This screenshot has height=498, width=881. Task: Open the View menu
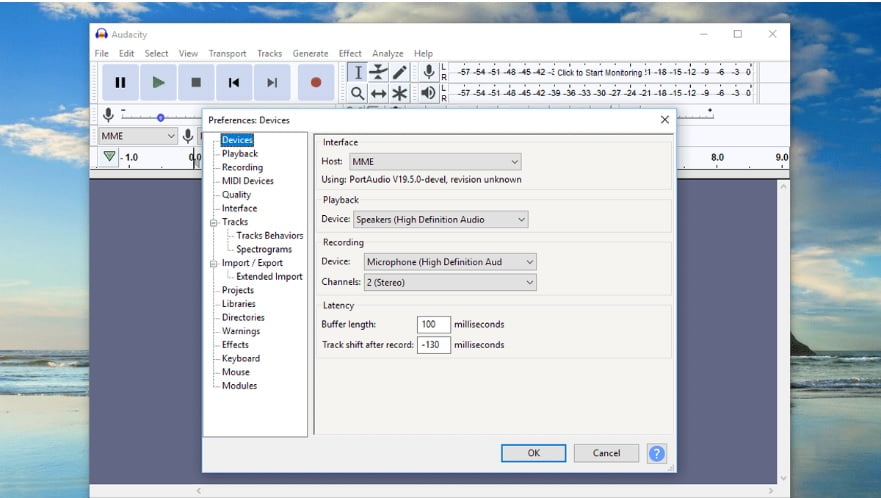[188, 53]
